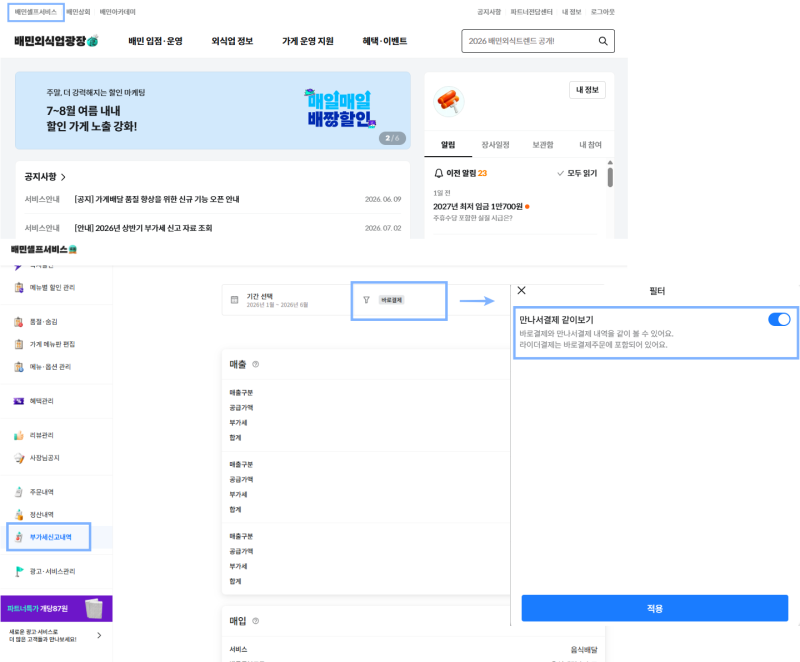Click the calendar icon in 기간 선택

pos(234,300)
